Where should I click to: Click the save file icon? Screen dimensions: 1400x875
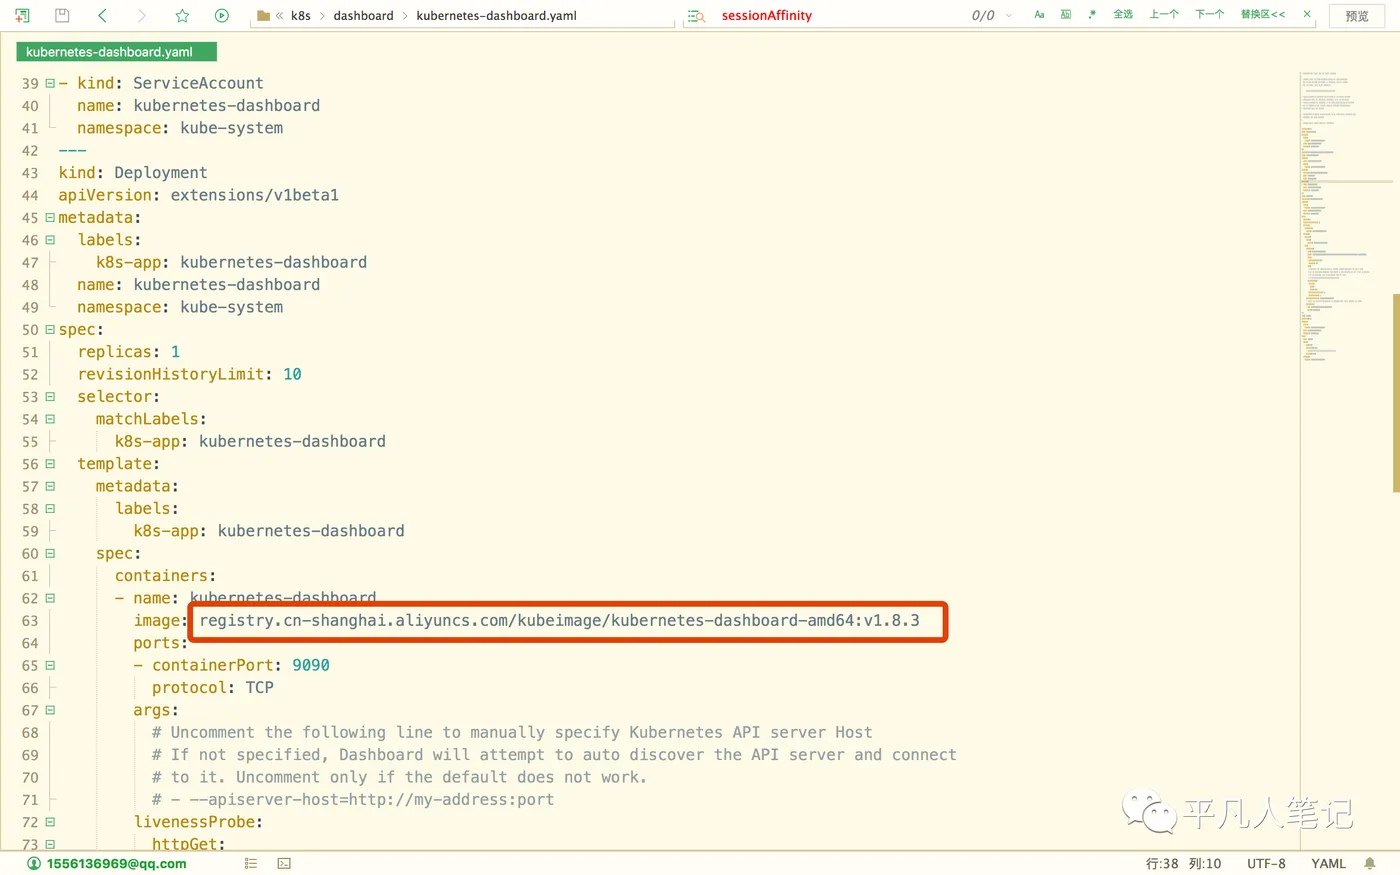pyautogui.click(x=62, y=15)
